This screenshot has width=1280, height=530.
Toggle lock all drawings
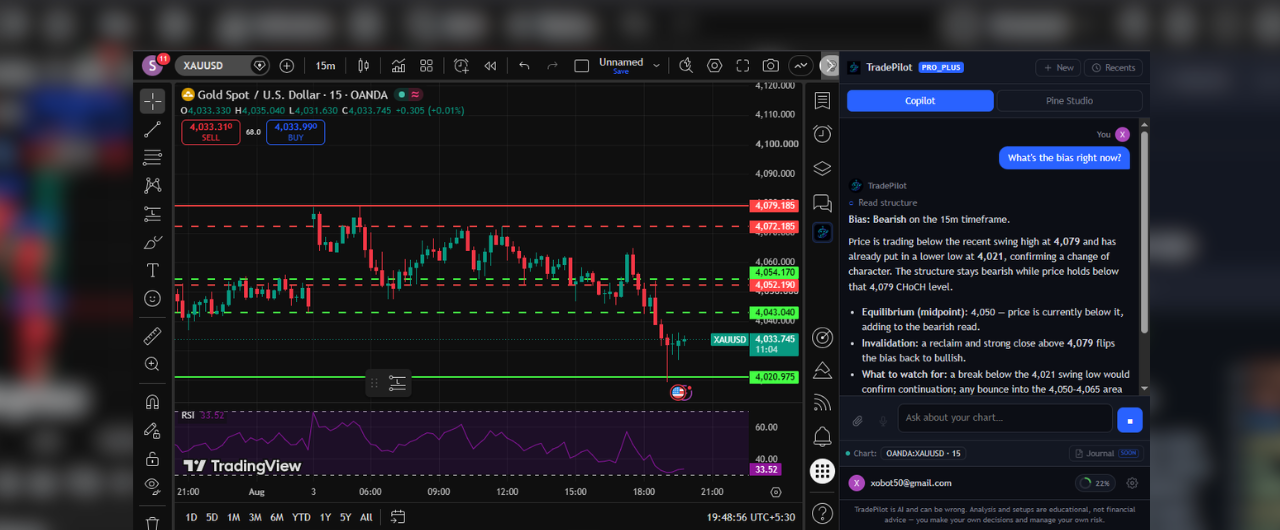coord(152,459)
